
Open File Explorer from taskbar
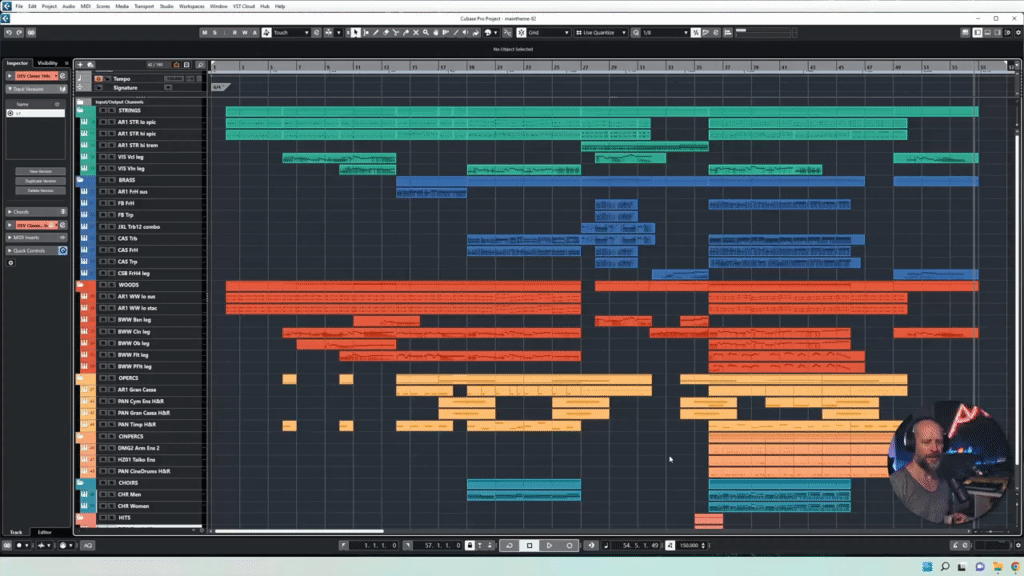(998, 567)
